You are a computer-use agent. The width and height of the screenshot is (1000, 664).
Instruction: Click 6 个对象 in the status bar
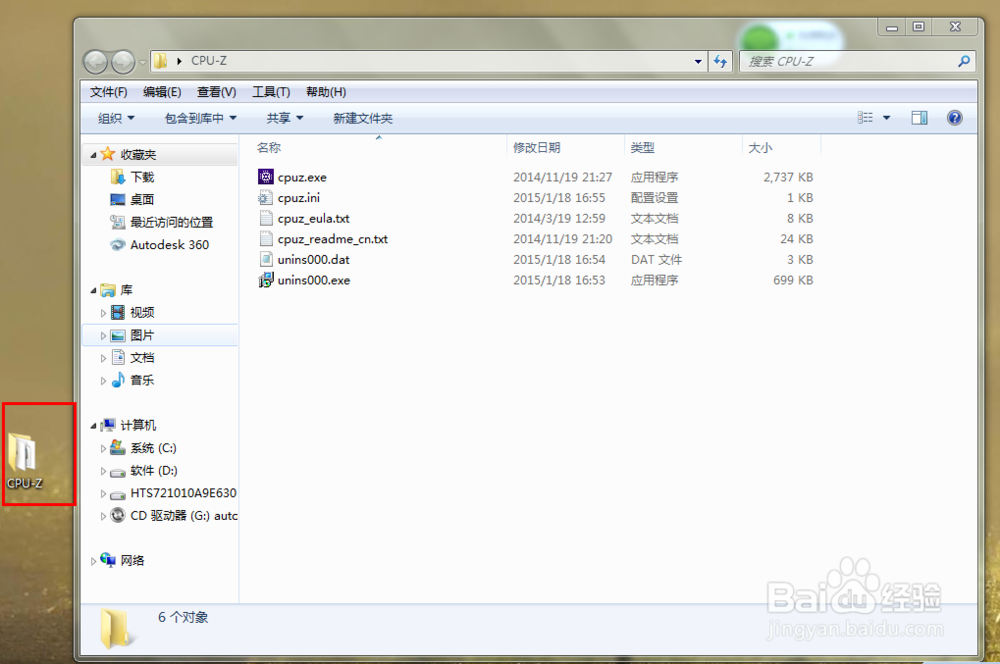[x=183, y=617]
